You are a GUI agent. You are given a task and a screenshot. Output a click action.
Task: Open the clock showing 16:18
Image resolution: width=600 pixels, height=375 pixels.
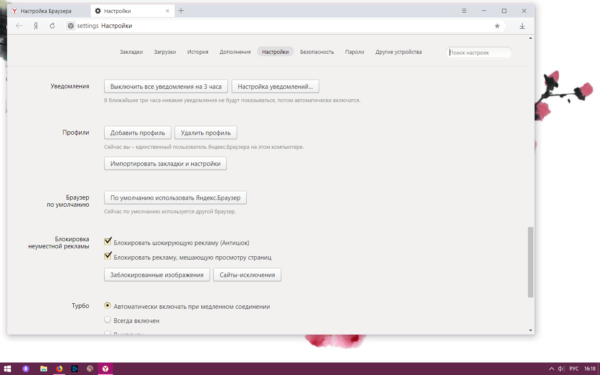coord(590,369)
